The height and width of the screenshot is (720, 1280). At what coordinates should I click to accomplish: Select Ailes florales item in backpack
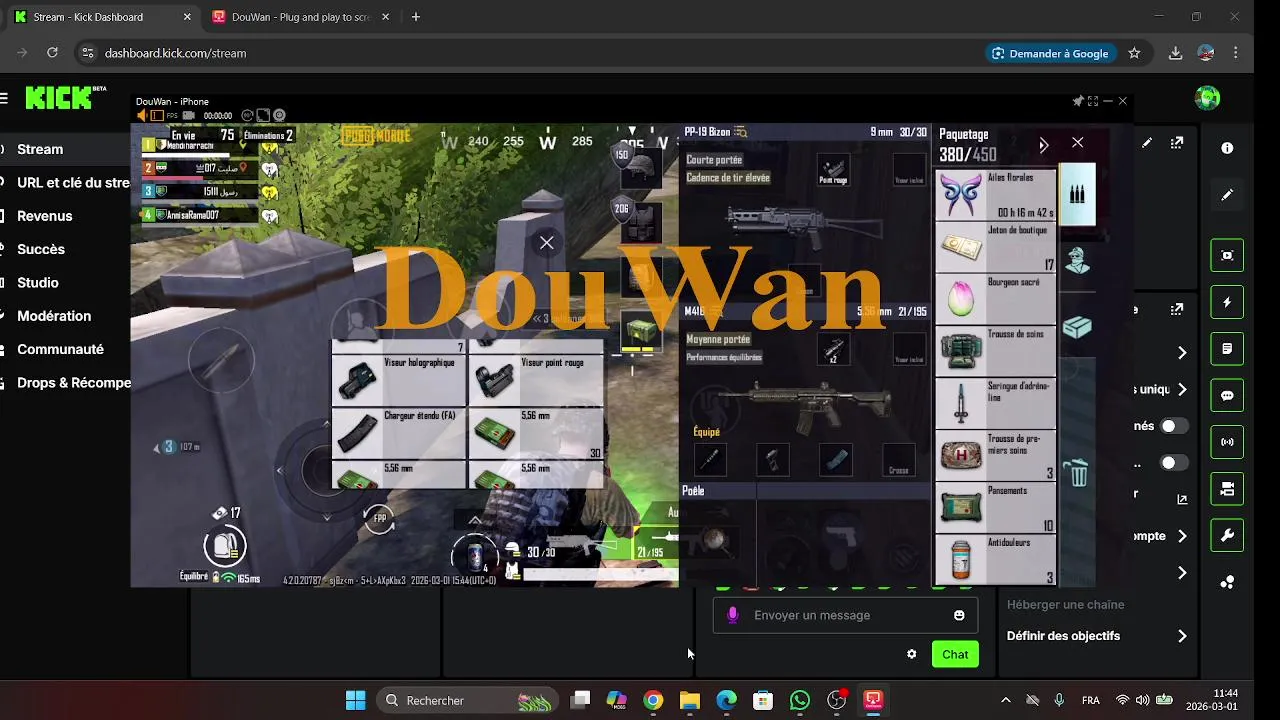click(x=995, y=195)
